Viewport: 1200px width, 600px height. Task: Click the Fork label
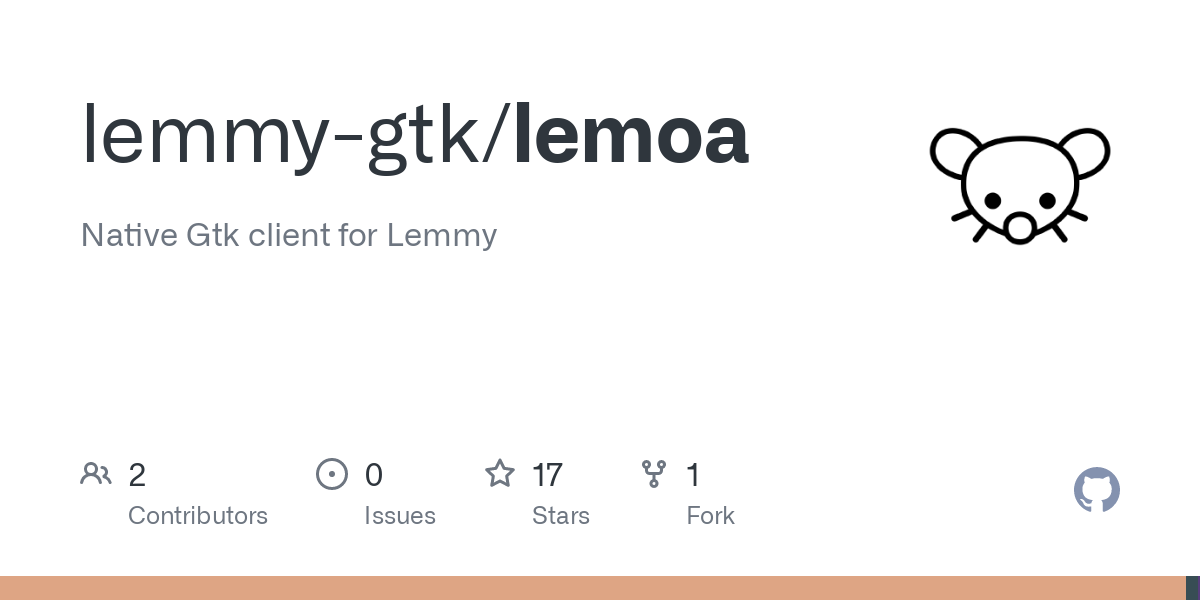[711, 516]
